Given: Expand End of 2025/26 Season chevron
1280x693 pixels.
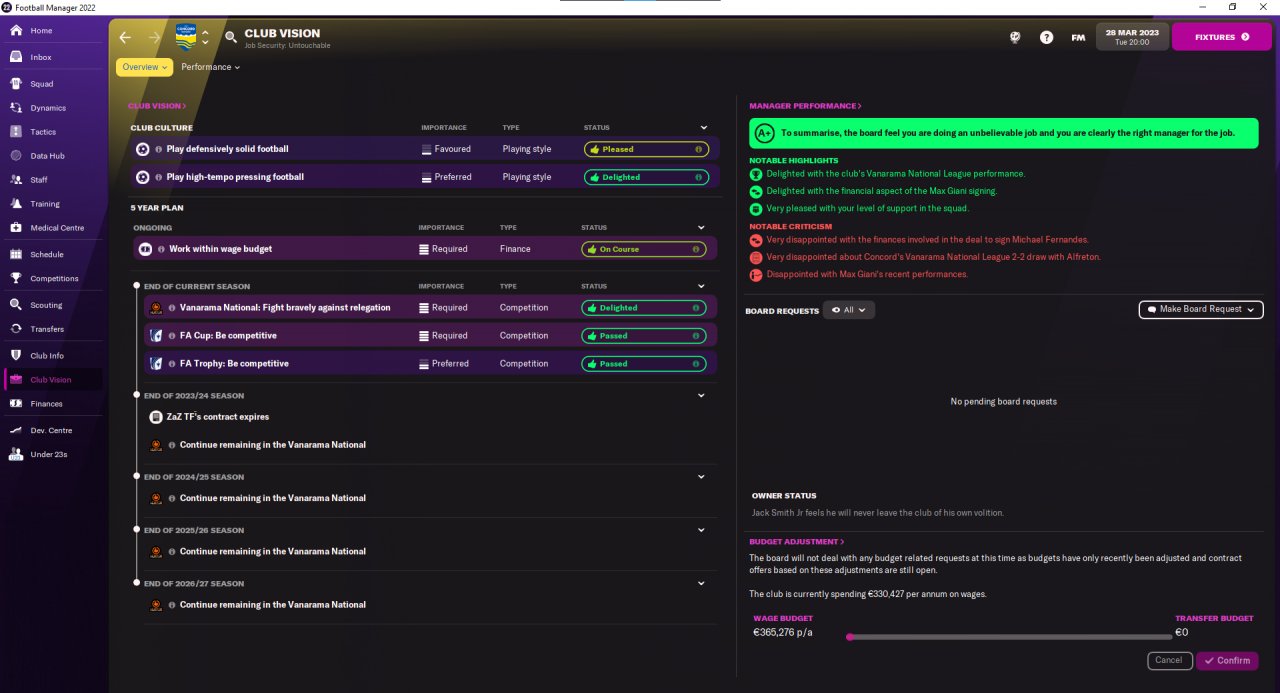Looking at the screenshot, I should click(x=702, y=530).
